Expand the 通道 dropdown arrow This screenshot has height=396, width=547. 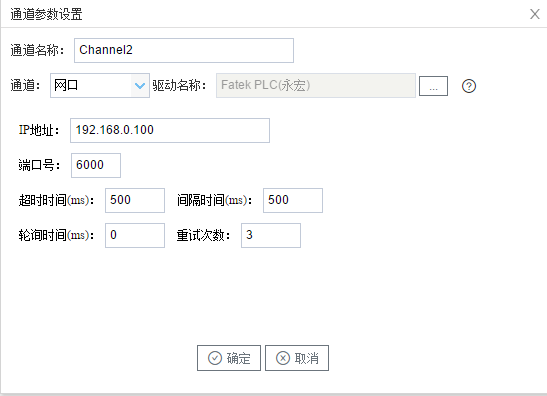(x=140, y=85)
